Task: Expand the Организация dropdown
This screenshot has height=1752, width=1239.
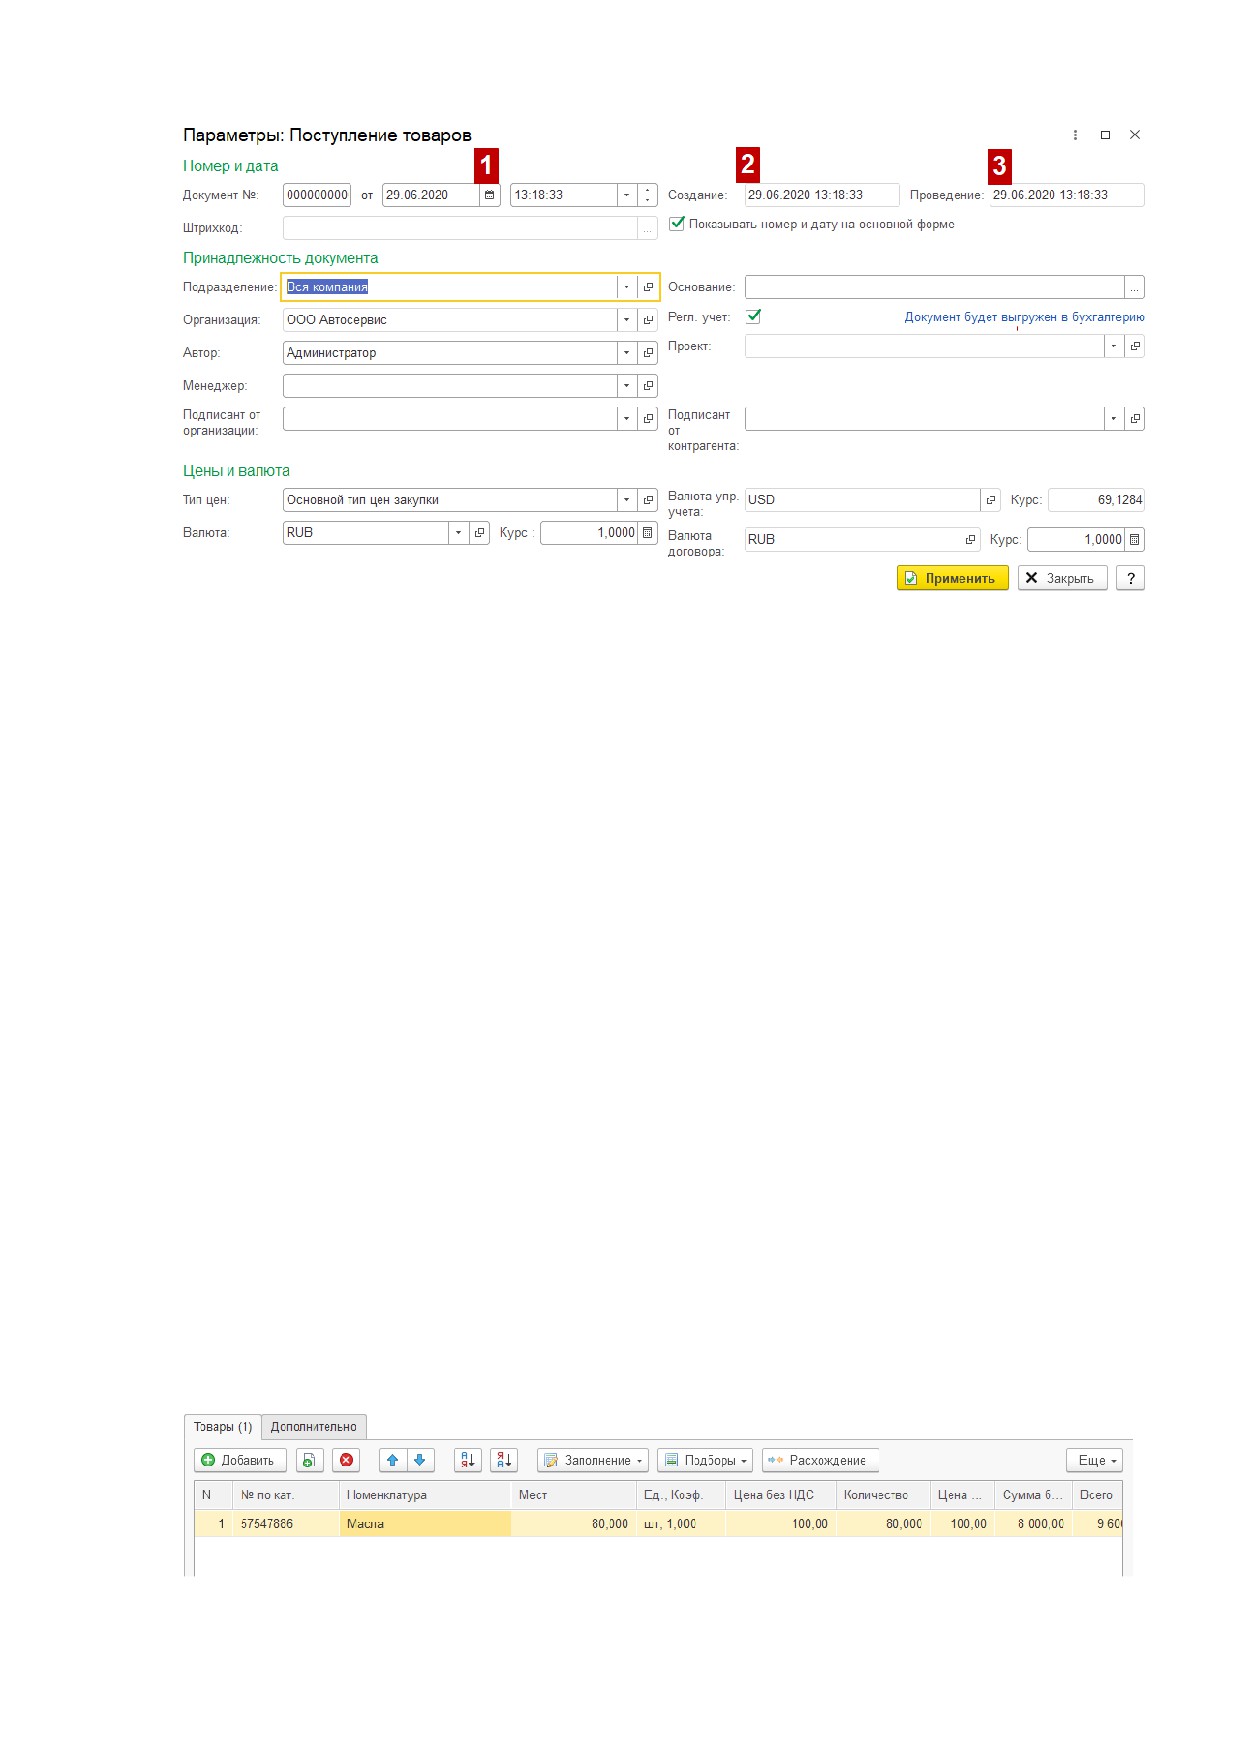Action: pos(627,320)
